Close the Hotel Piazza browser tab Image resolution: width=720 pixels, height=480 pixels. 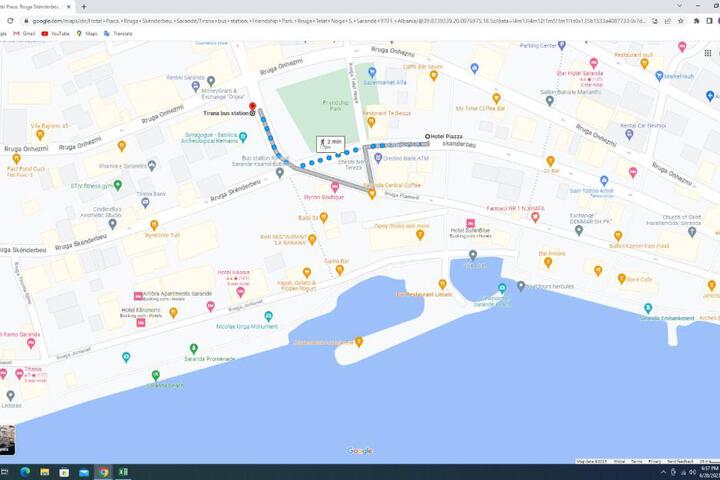(x=69, y=7)
